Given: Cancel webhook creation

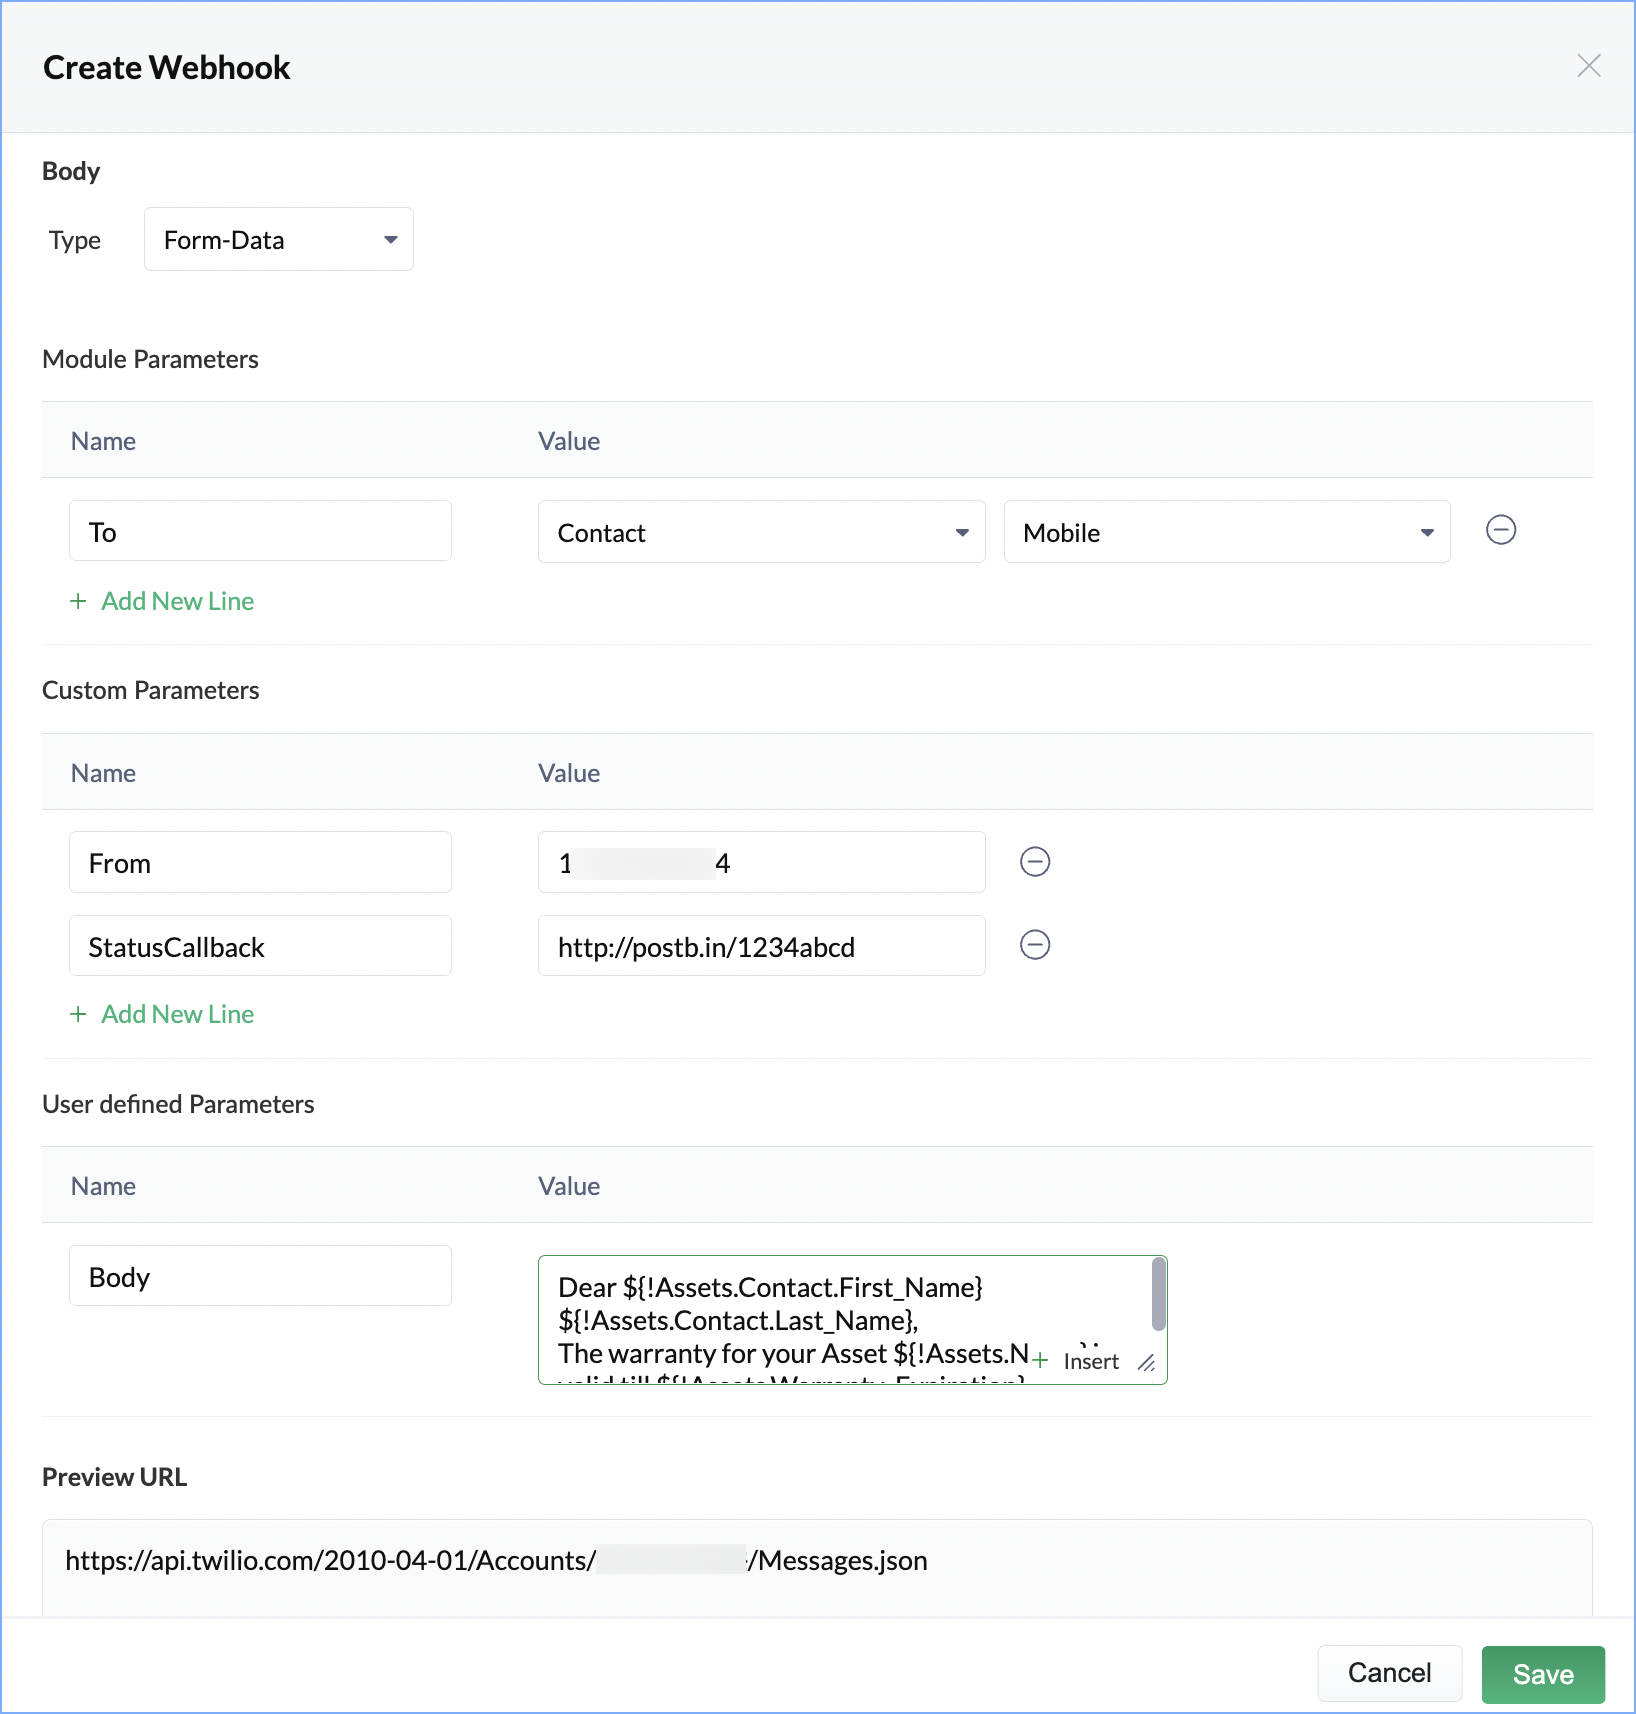Looking at the screenshot, I should point(1389,1673).
